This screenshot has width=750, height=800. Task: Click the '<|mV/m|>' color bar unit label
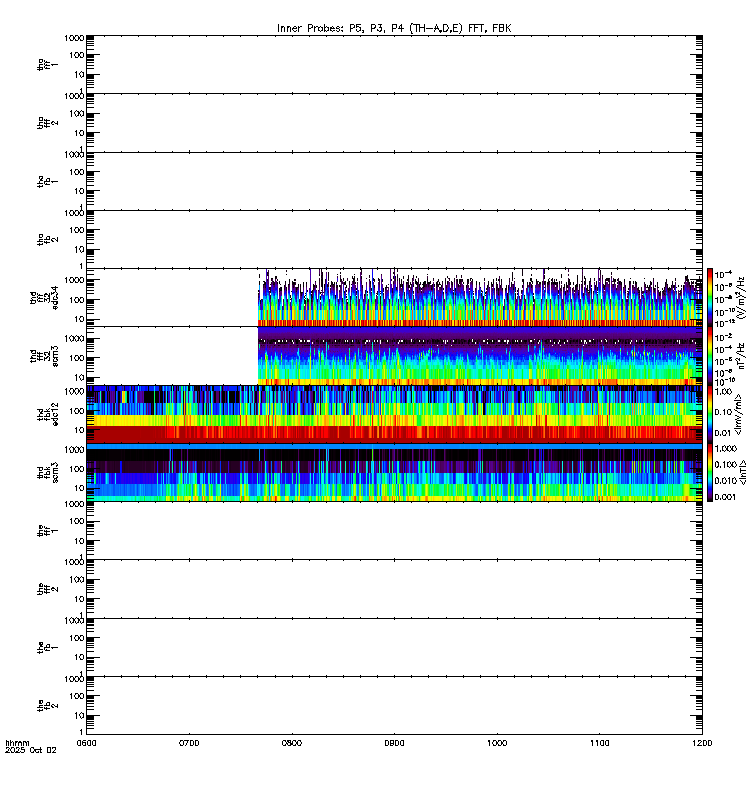tap(738, 414)
